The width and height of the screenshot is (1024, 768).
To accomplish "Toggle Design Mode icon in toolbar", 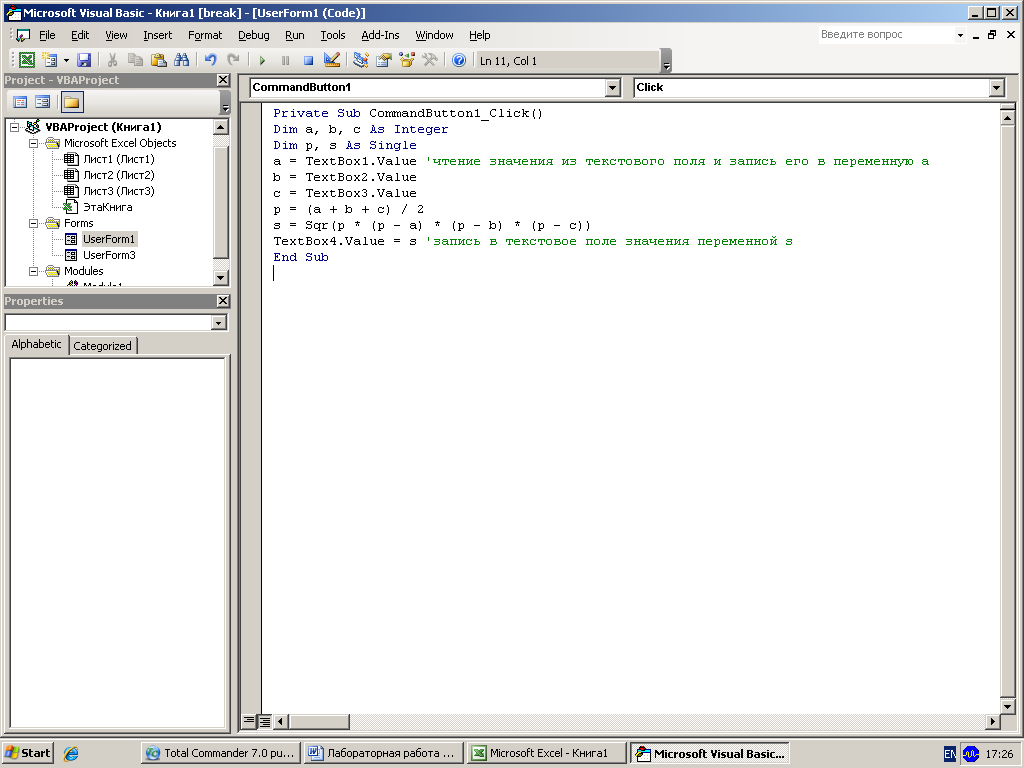I will [x=332, y=61].
